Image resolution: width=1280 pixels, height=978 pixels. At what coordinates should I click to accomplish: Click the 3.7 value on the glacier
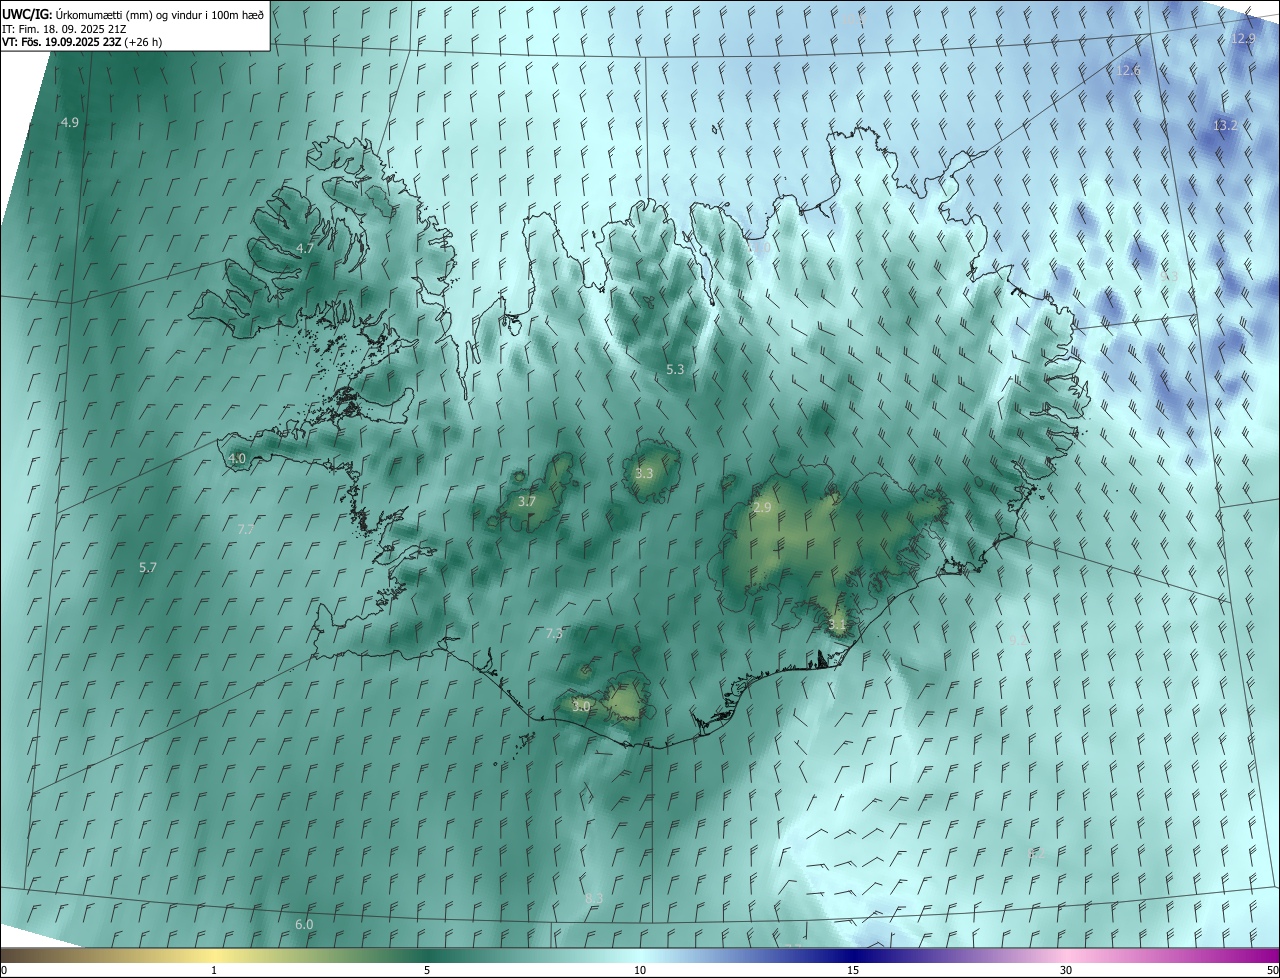(527, 501)
